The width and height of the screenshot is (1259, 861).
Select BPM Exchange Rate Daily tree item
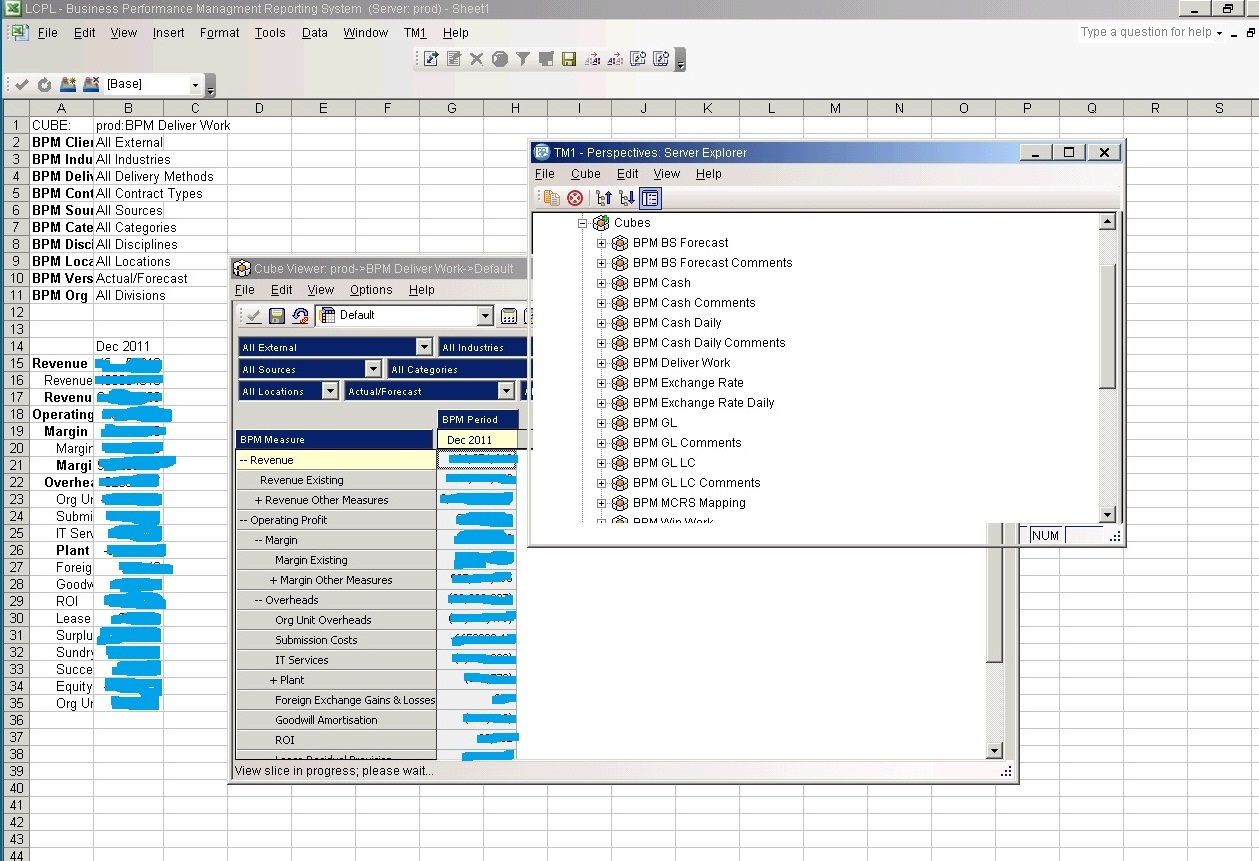[704, 403]
